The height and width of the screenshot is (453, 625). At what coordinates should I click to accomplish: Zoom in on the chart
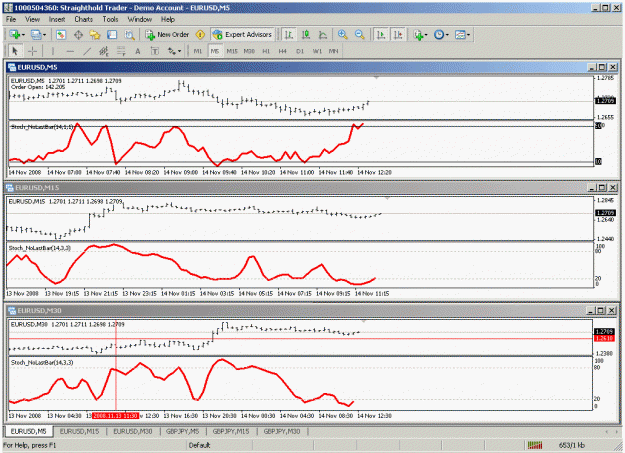pos(342,35)
